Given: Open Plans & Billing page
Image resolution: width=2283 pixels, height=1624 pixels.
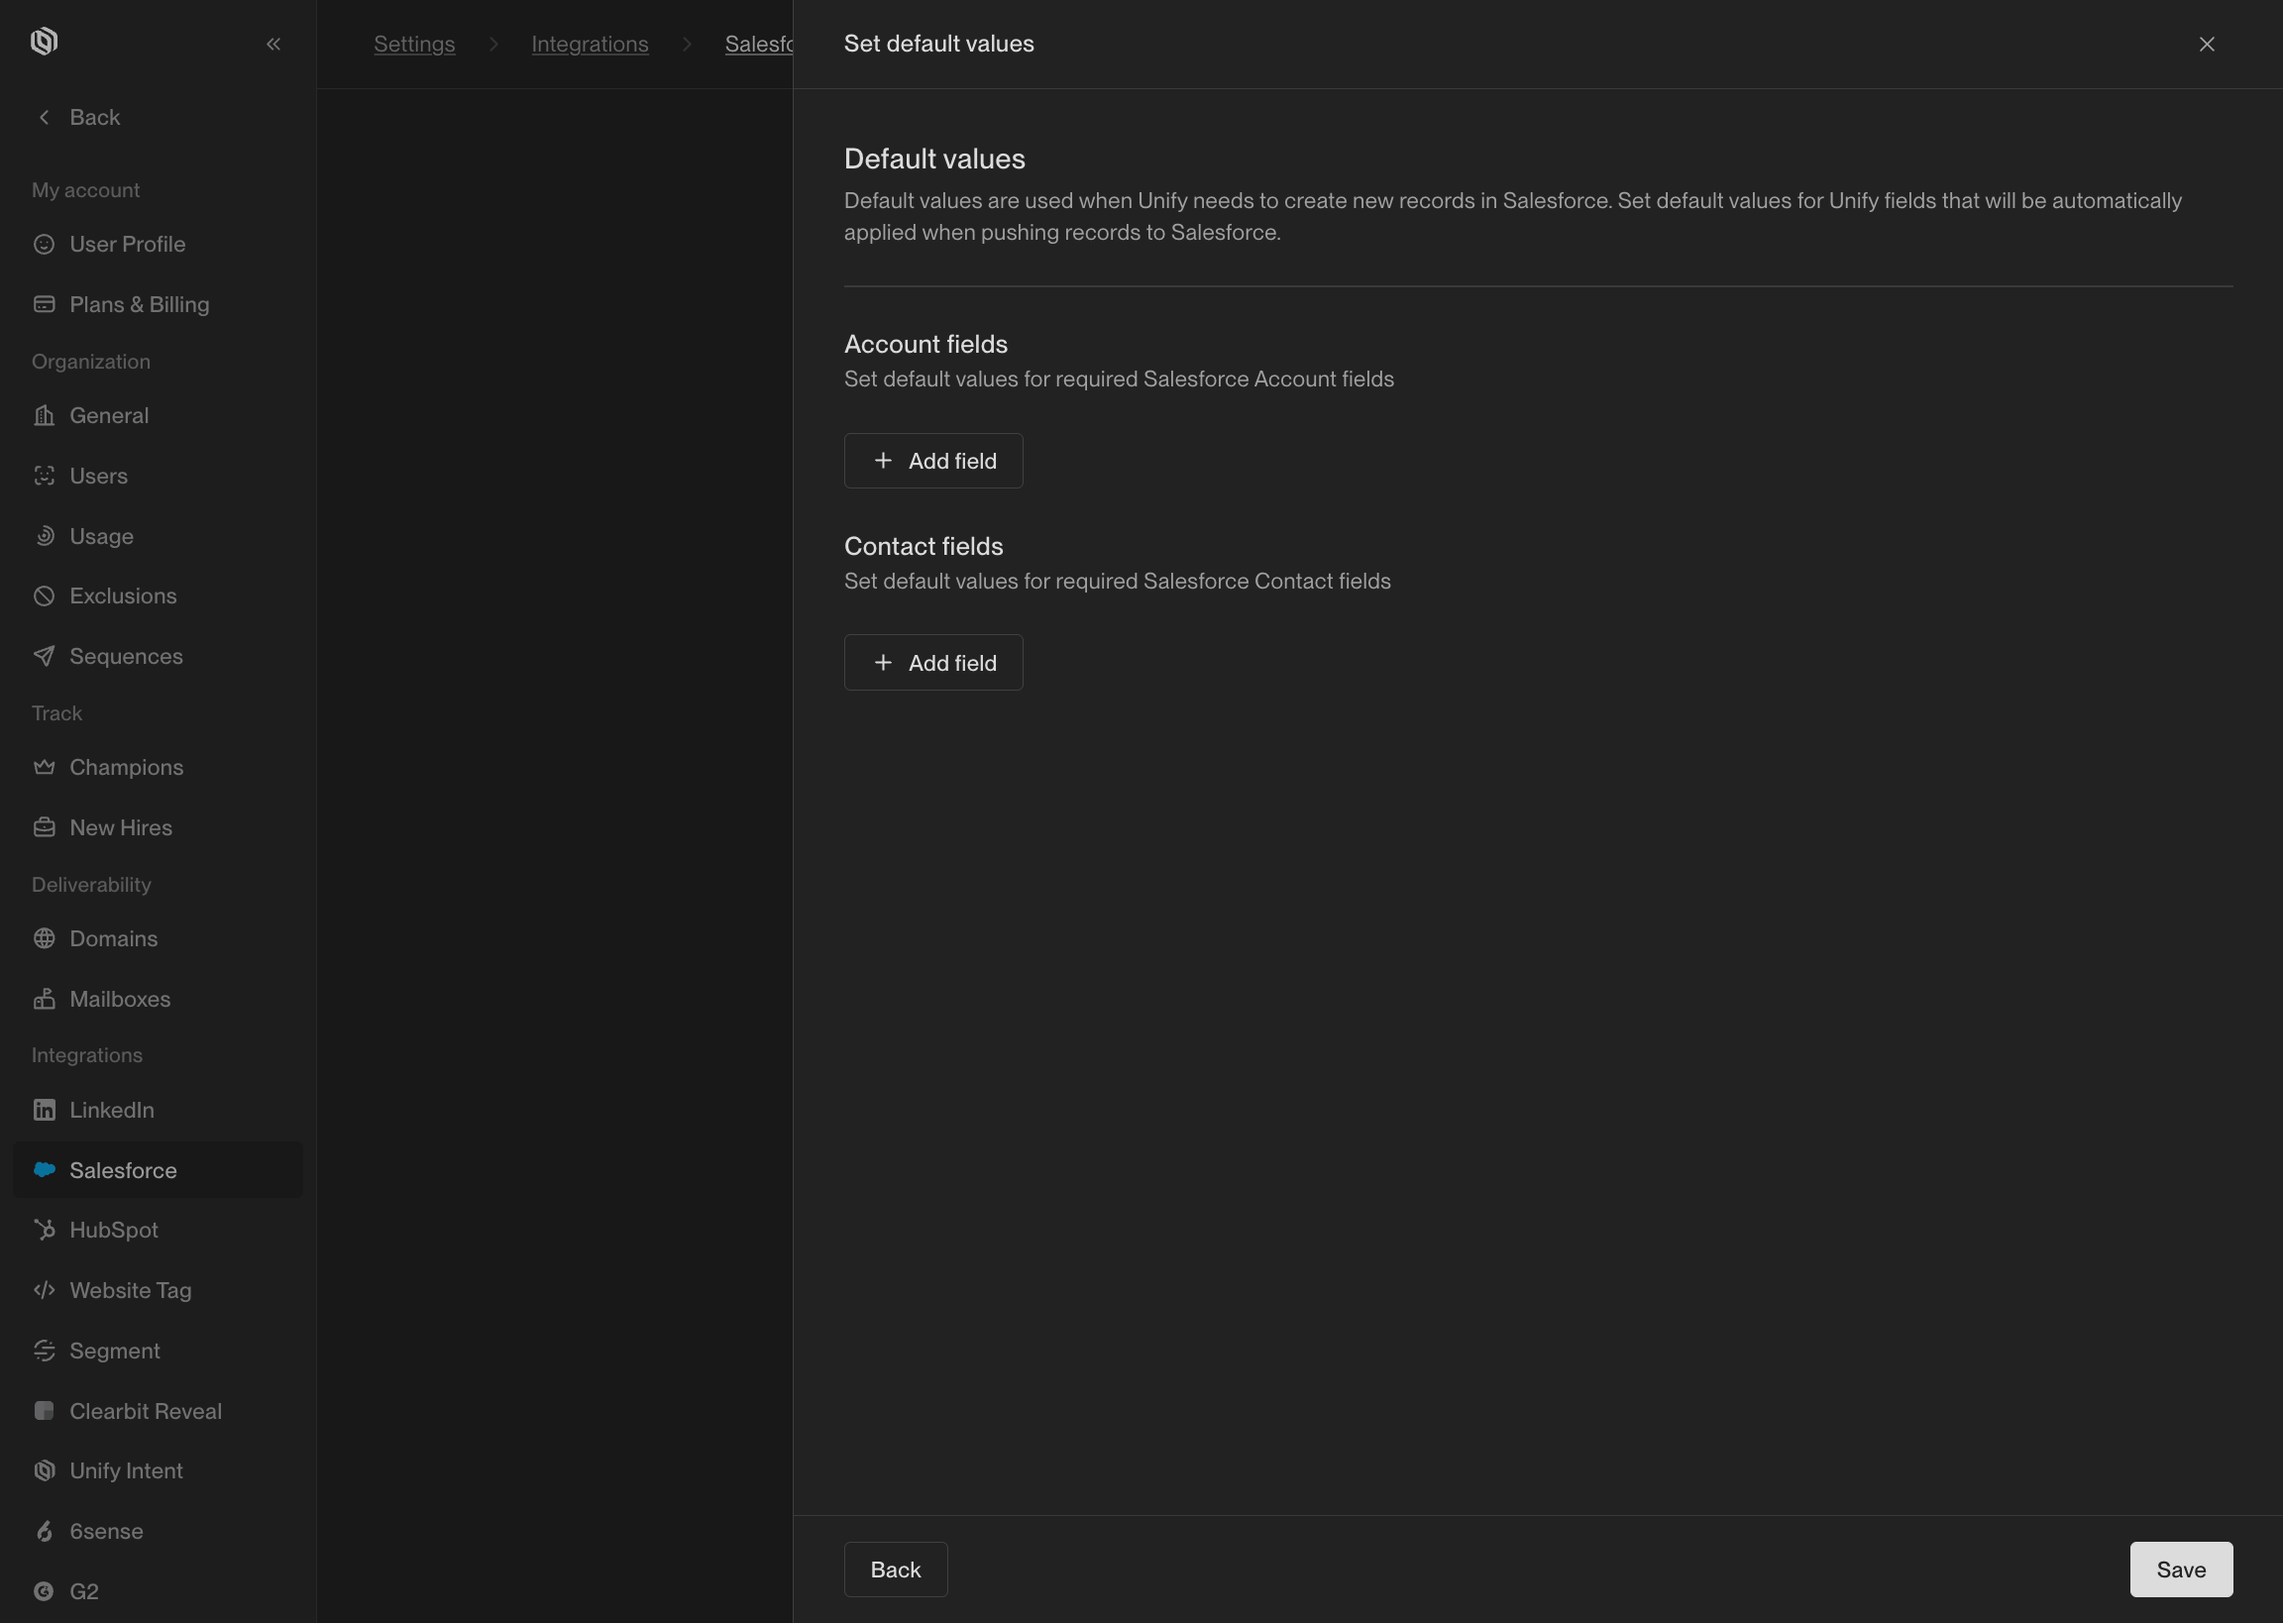Looking at the screenshot, I should [x=139, y=304].
